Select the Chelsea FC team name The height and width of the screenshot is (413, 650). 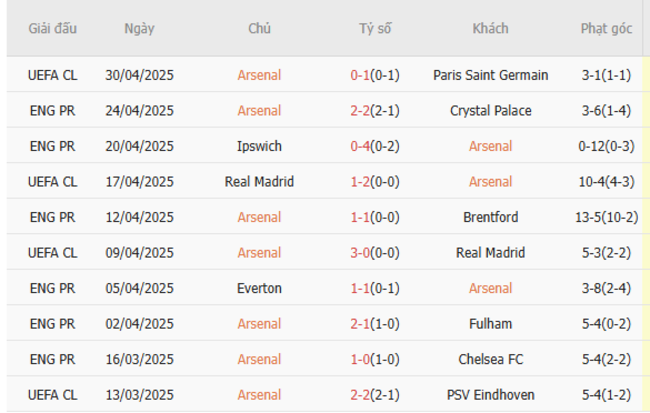click(490, 359)
